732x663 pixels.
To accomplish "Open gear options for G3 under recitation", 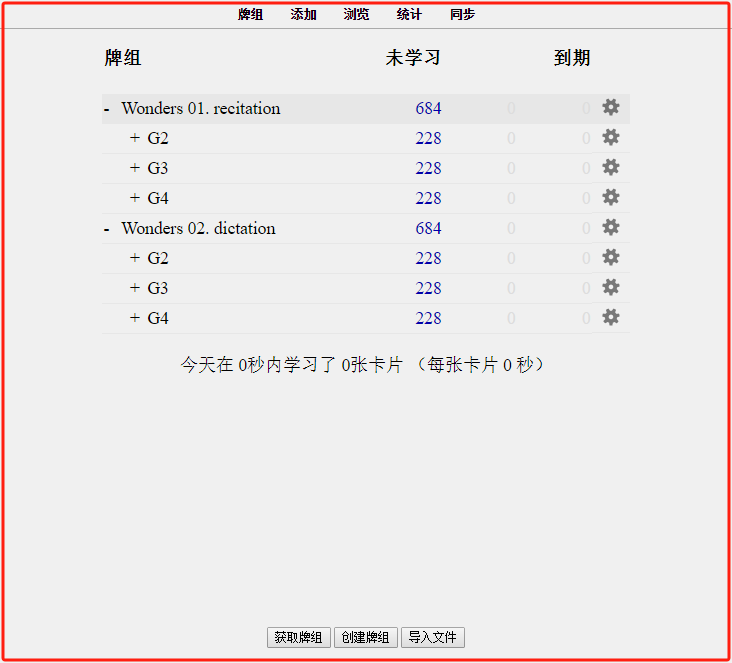I will 611,167.
